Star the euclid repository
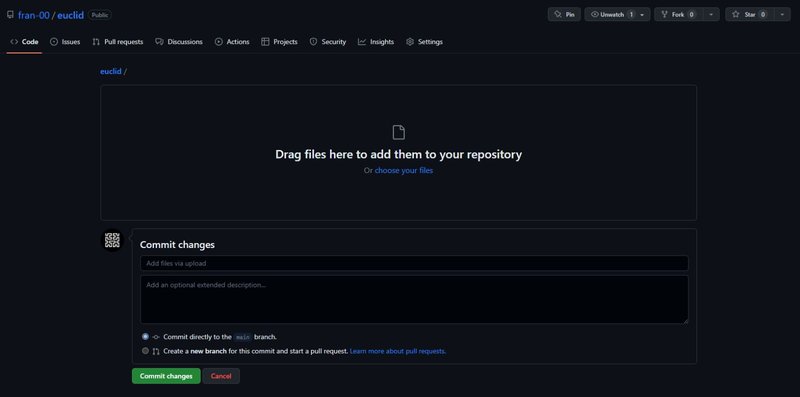 point(749,14)
